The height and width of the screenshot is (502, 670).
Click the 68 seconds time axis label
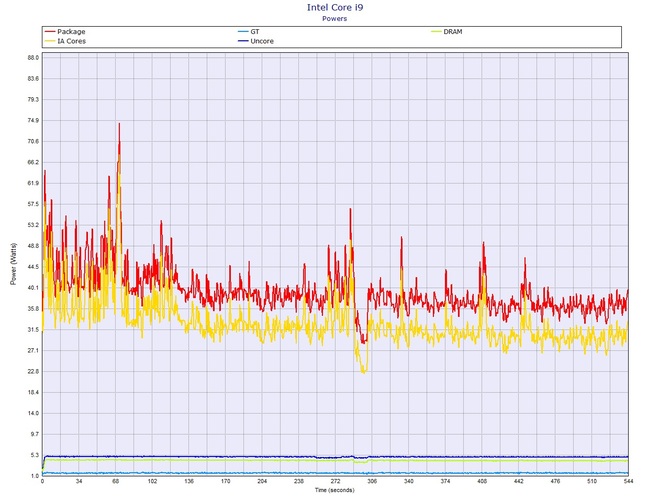pyautogui.click(x=115, y=481)
